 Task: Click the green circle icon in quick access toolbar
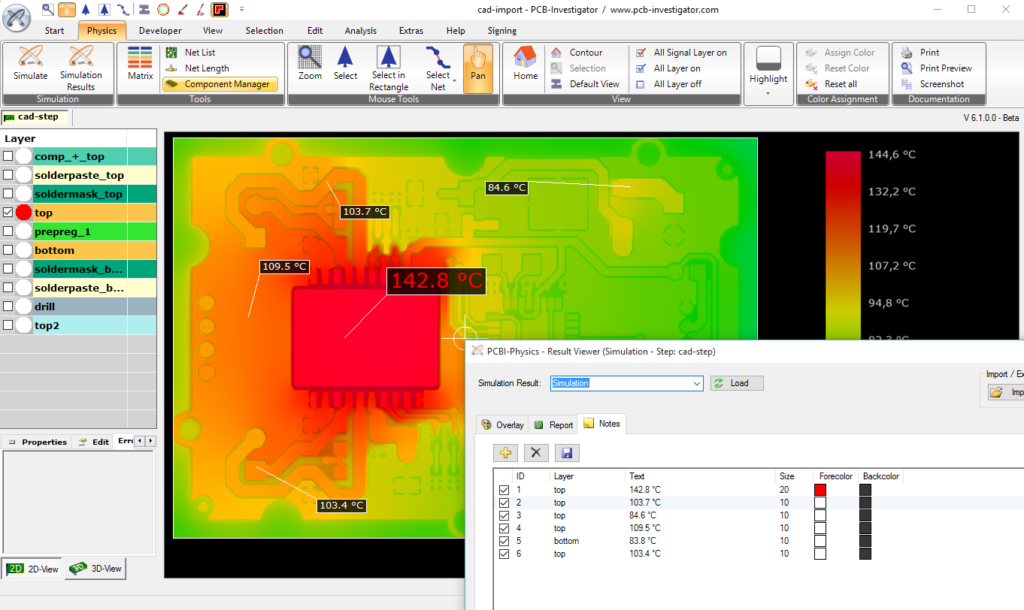pyautogui.click(x=163, y=9)
